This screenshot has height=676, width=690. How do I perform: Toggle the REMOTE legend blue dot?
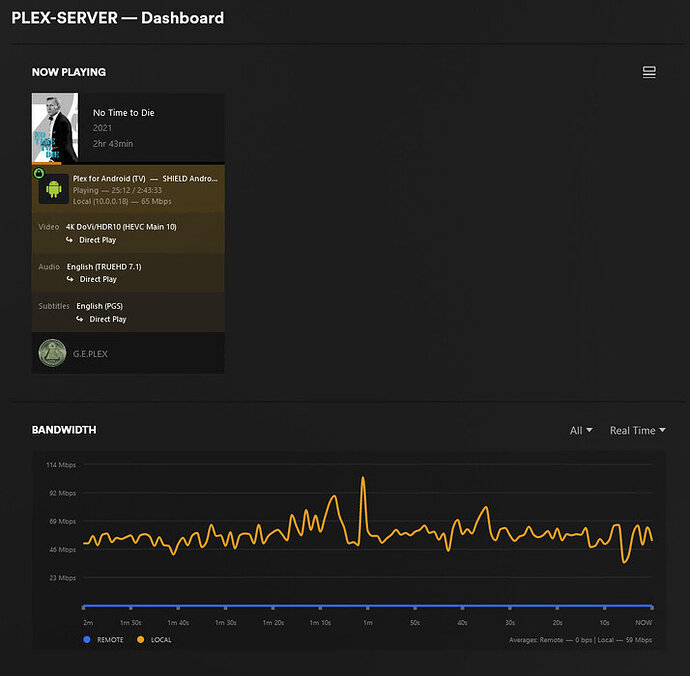click(x=87, y=639)
